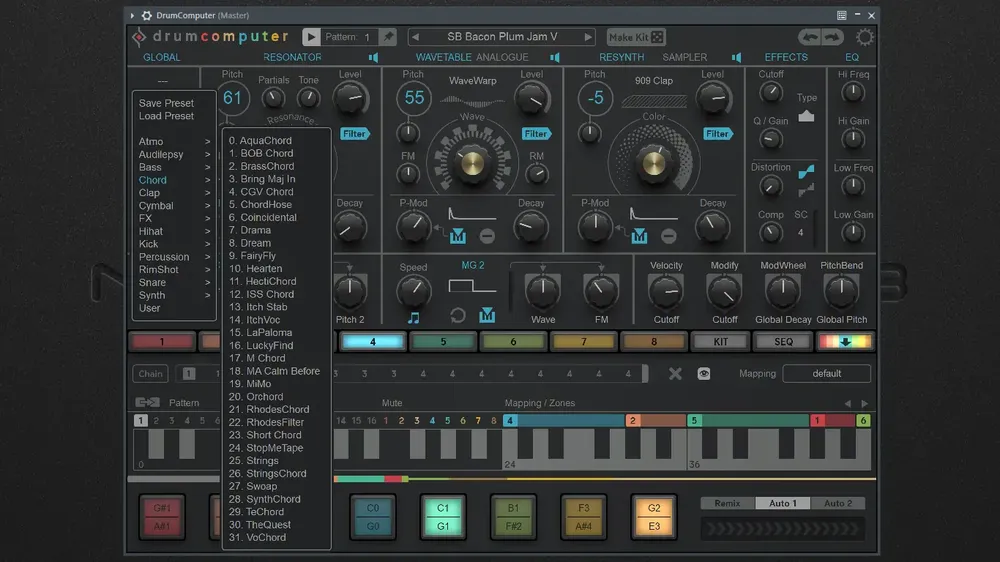Click the filter type shape icon under Type

[x=806, y=115]
